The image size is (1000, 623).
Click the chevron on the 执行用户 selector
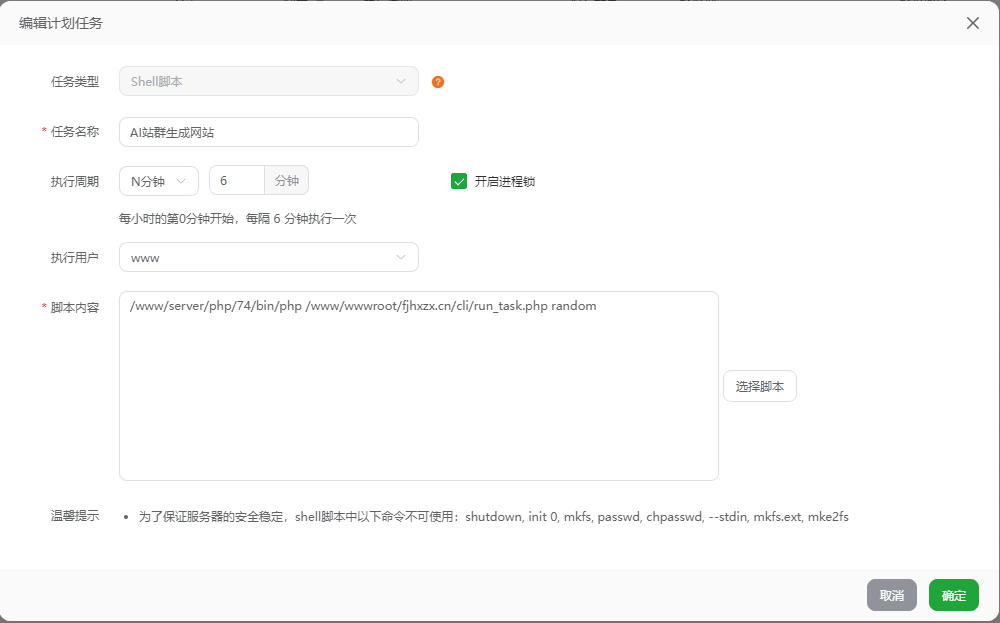point(400,257)
